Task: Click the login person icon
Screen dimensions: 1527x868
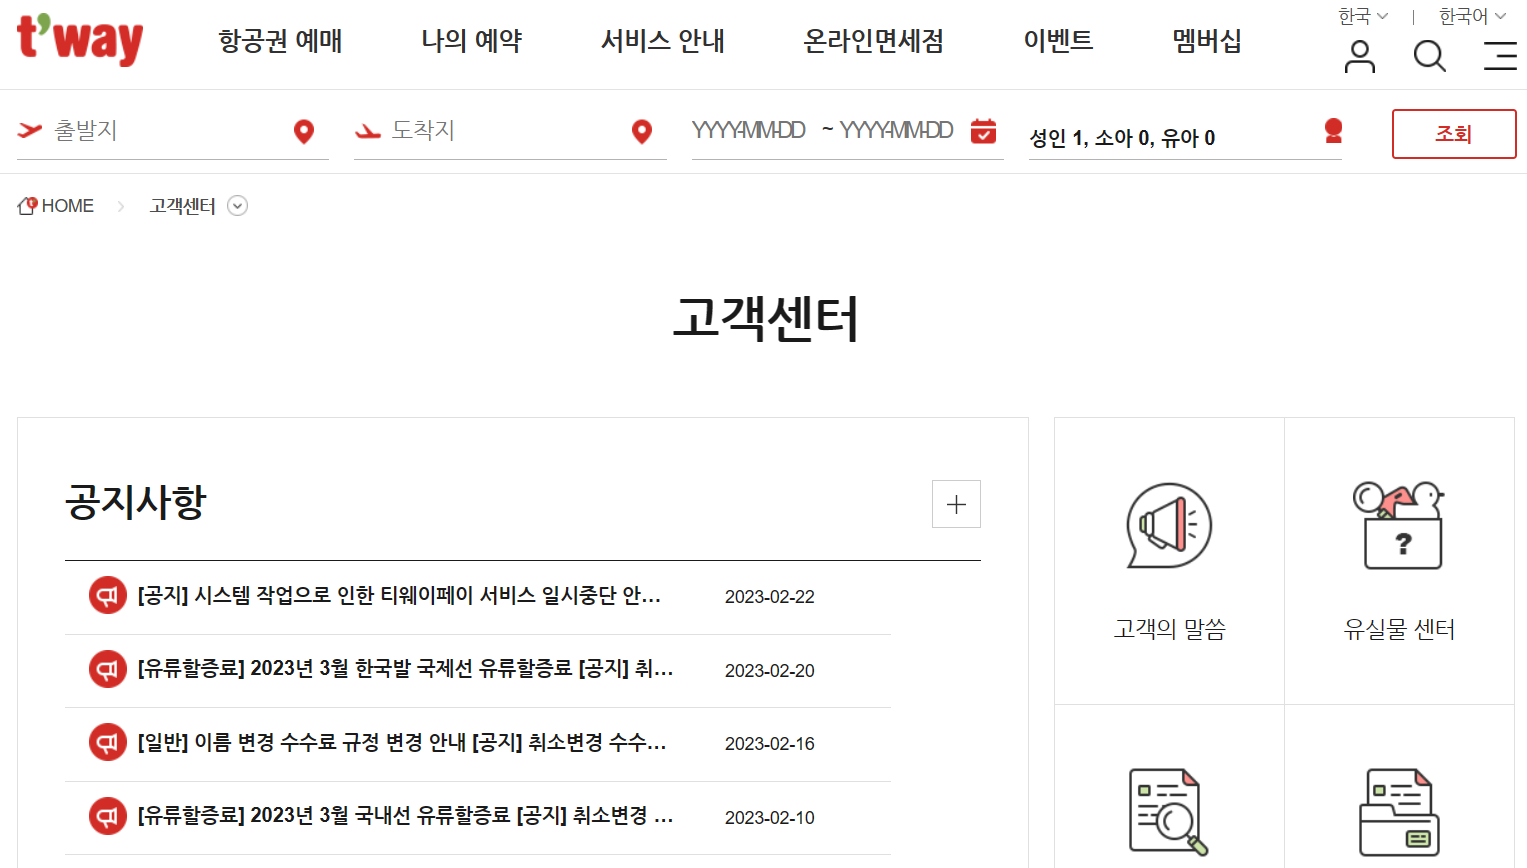Action: pyautogui.click(x=1359, y=57)
